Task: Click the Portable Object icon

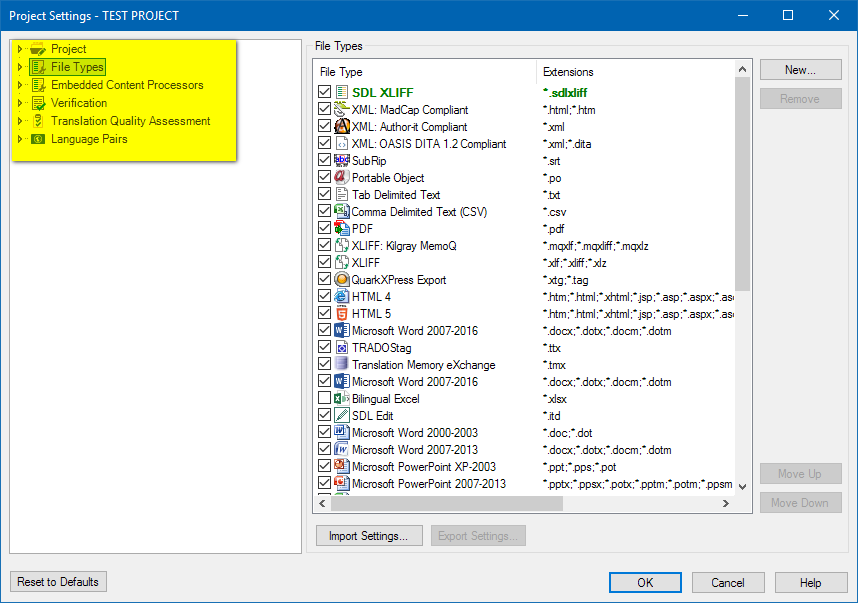Action: click(342, 177)
